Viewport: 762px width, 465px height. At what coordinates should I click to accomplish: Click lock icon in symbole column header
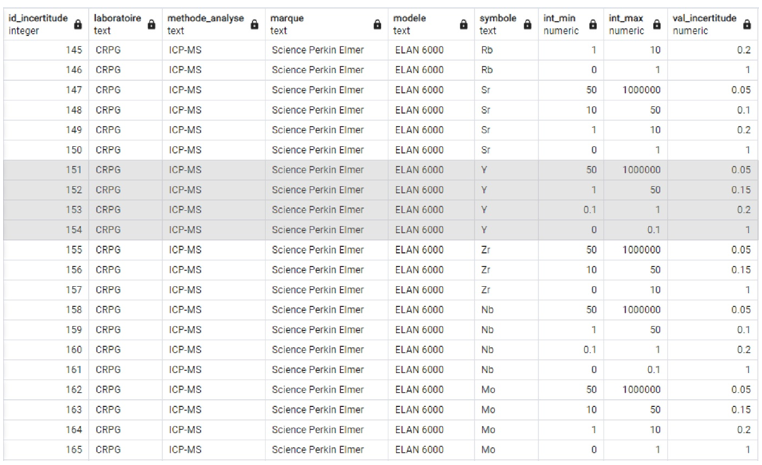point(527,25)
